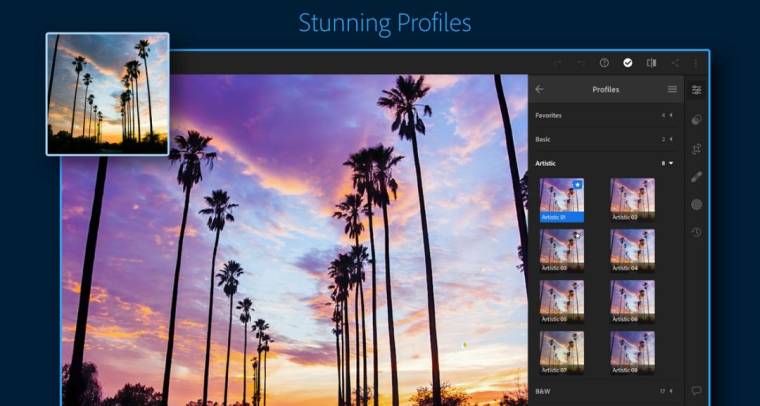Viewport: 760px width, 406px height.
Task: Apply the Artistic 02 profile
Action: click(x=632, y=198)
